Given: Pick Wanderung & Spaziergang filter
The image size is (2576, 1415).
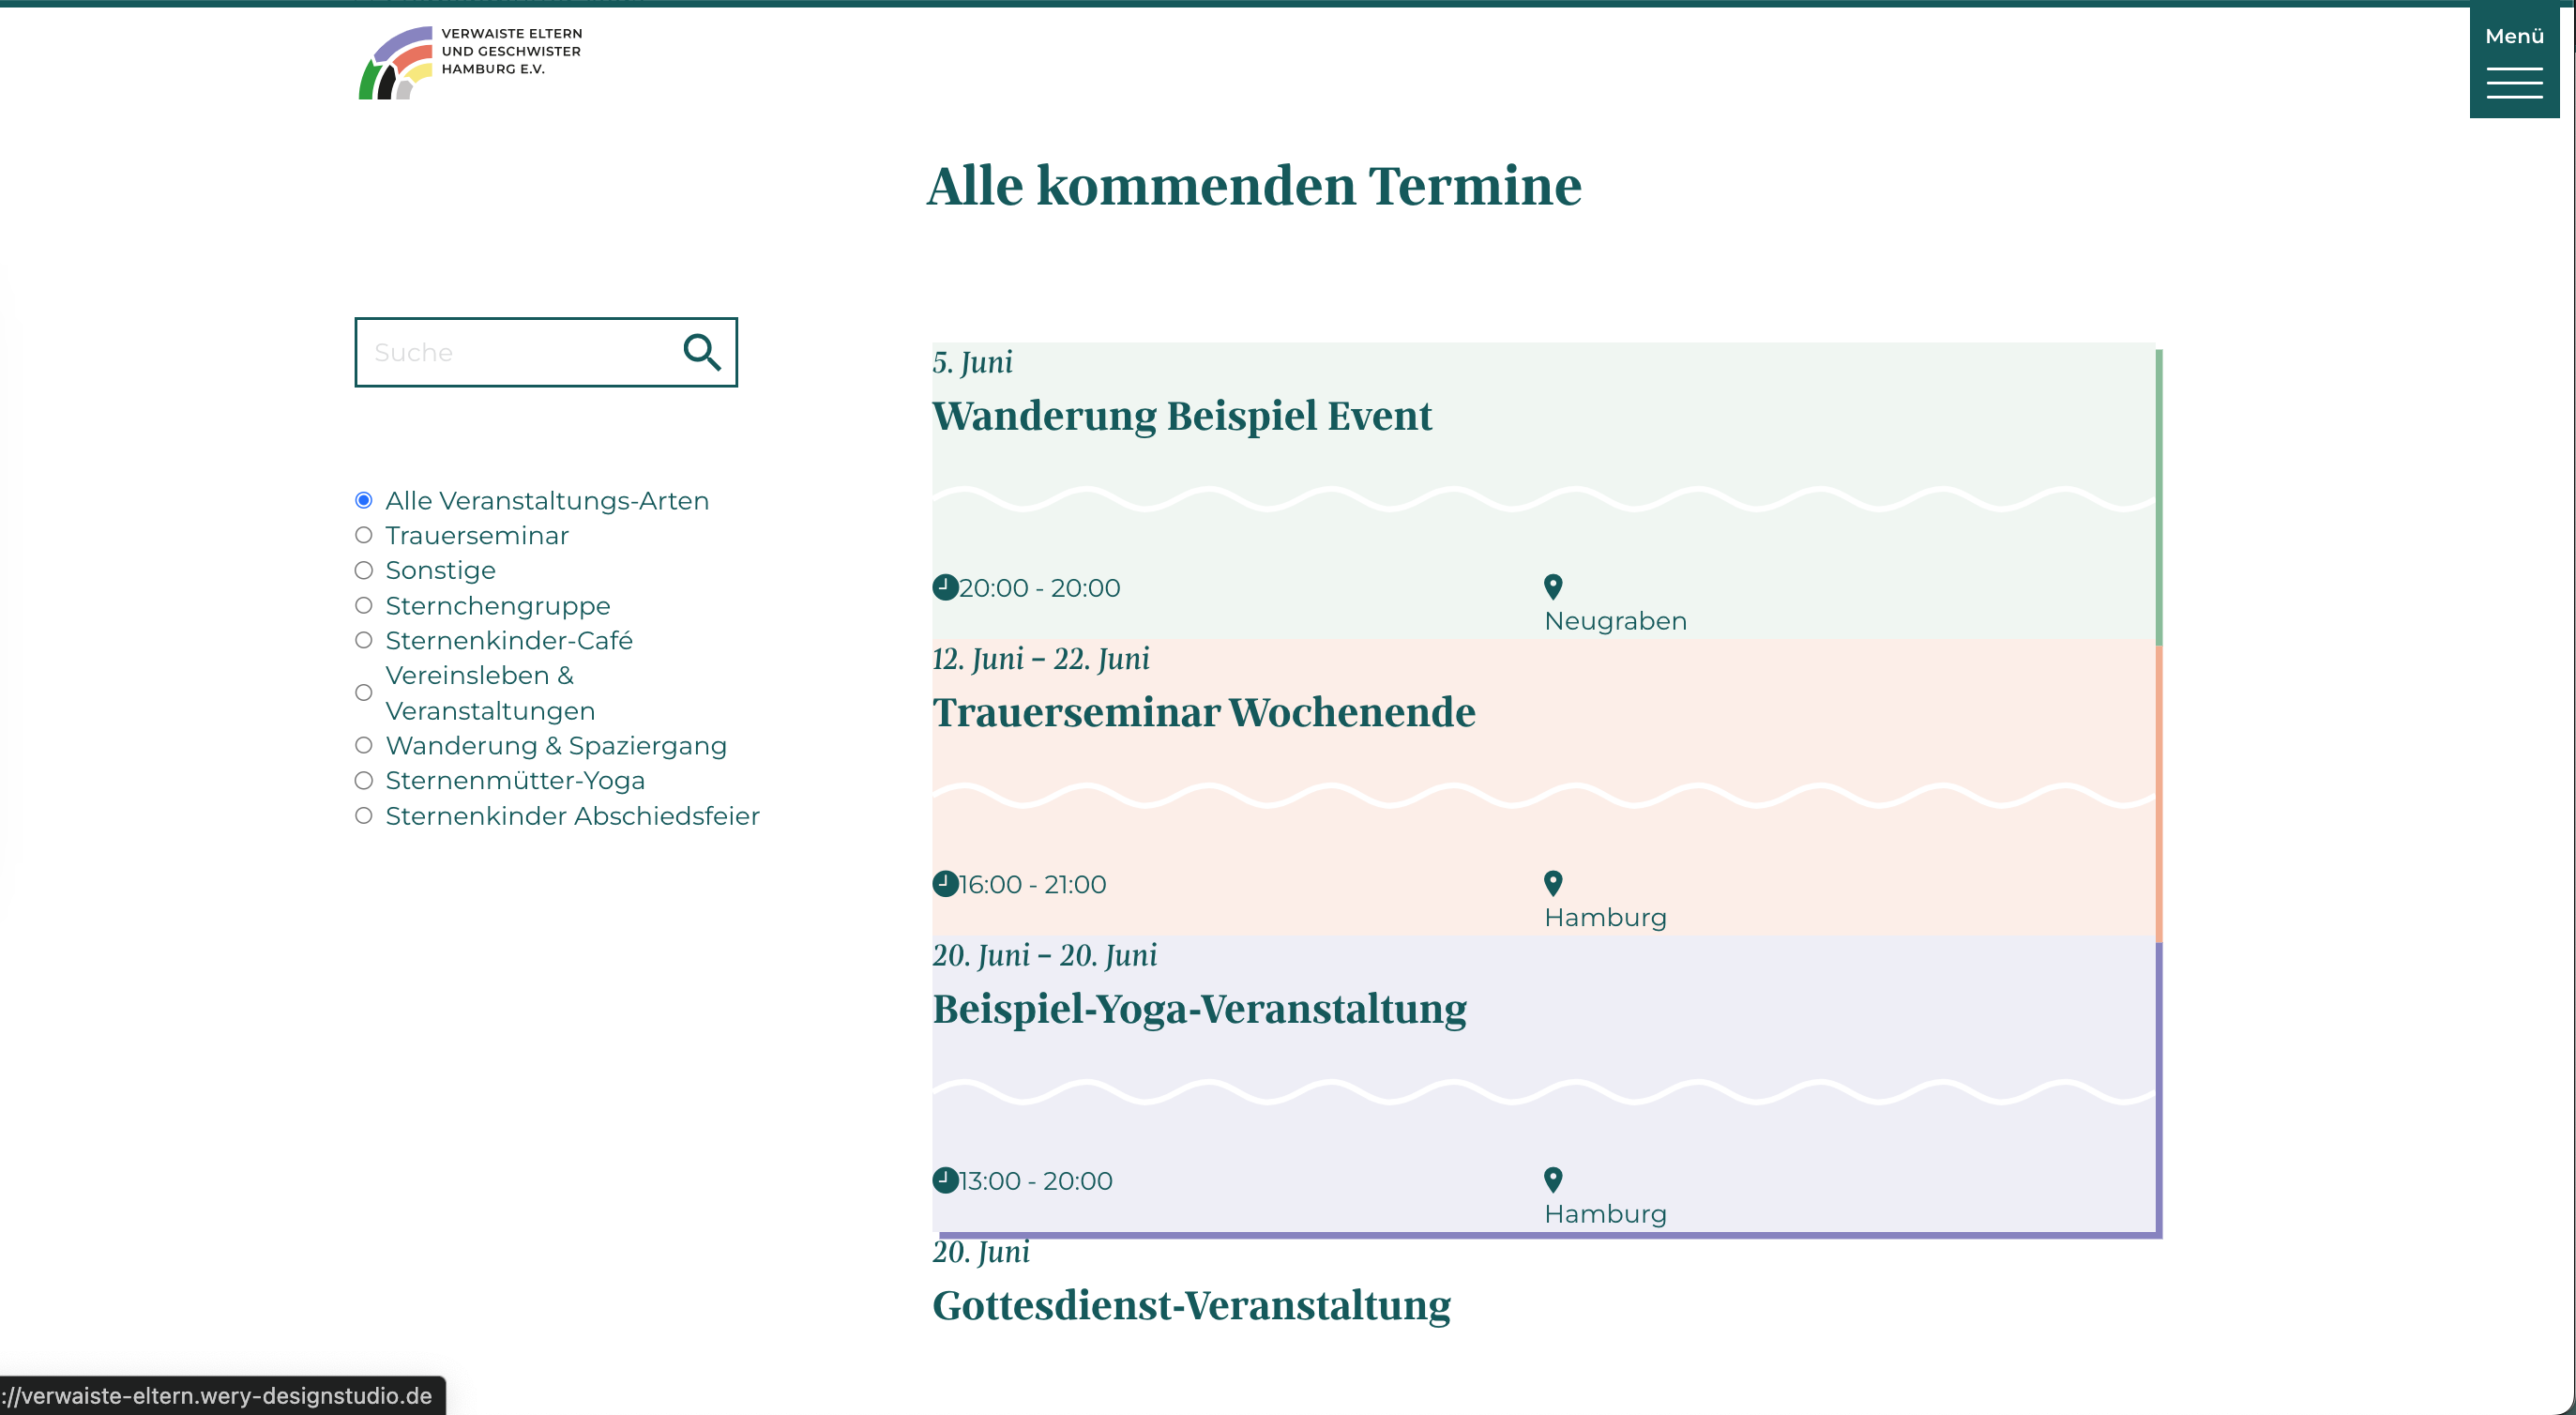Looking at the screenshot, I should (364, 745).
